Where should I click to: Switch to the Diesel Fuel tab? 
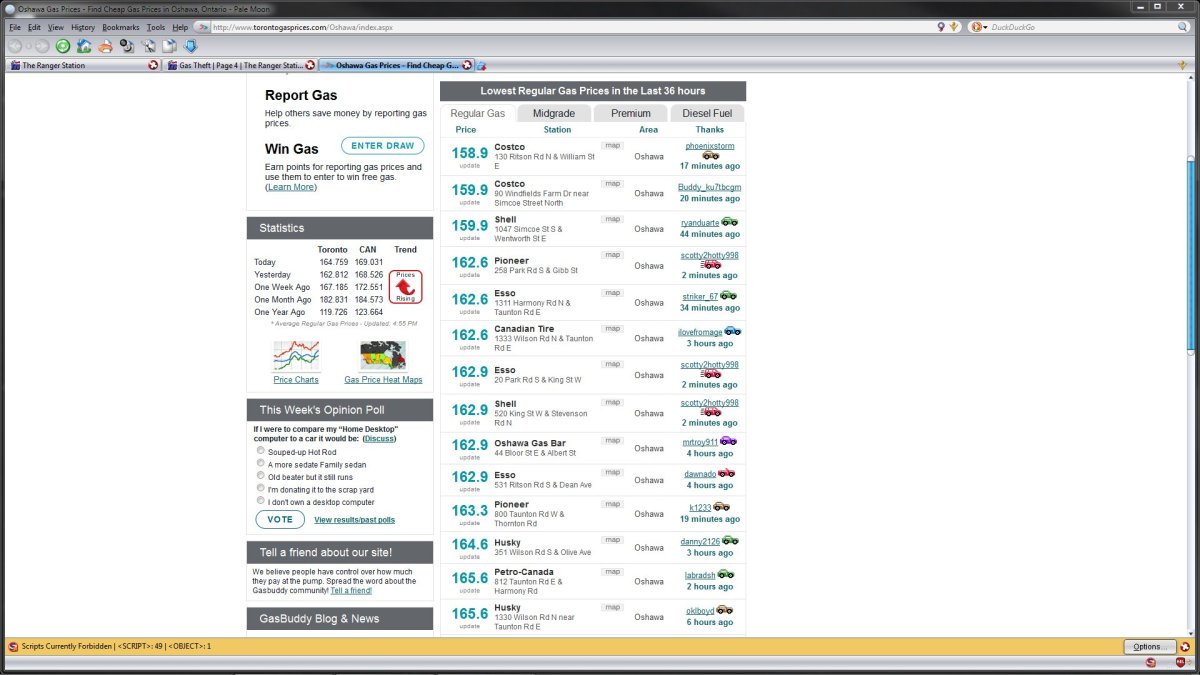707,114
